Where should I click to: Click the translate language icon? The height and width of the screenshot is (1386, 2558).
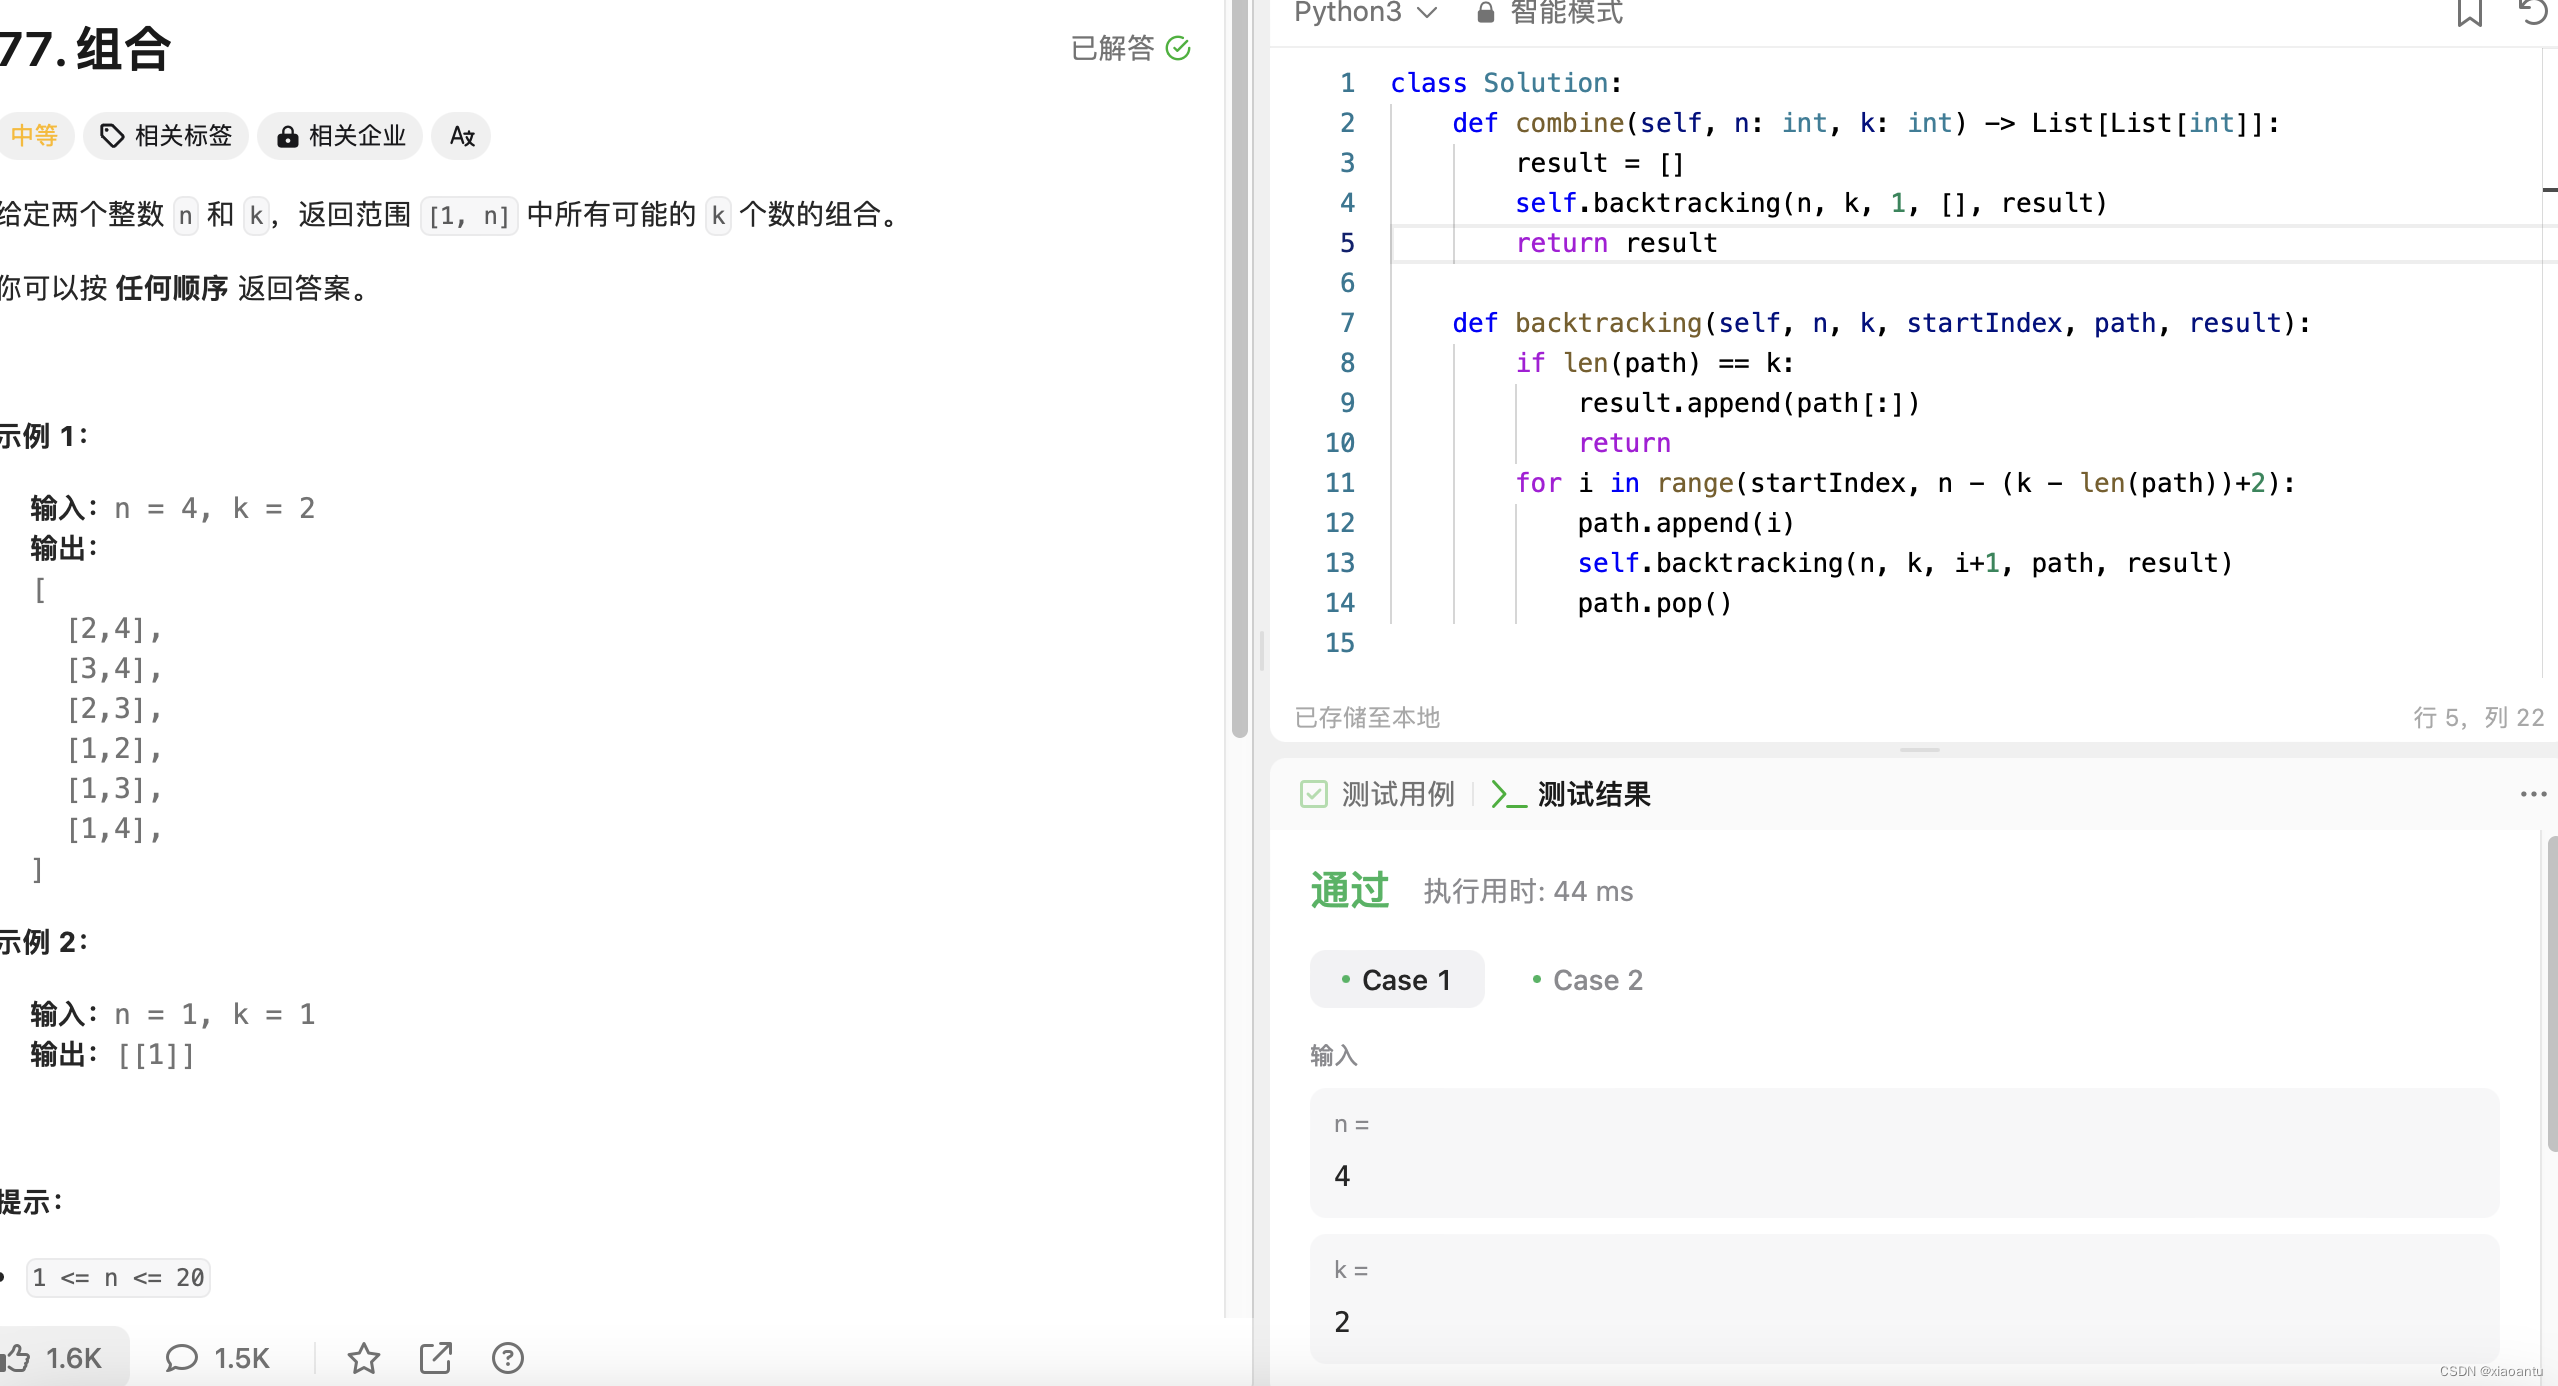click(x=461, y=136)
